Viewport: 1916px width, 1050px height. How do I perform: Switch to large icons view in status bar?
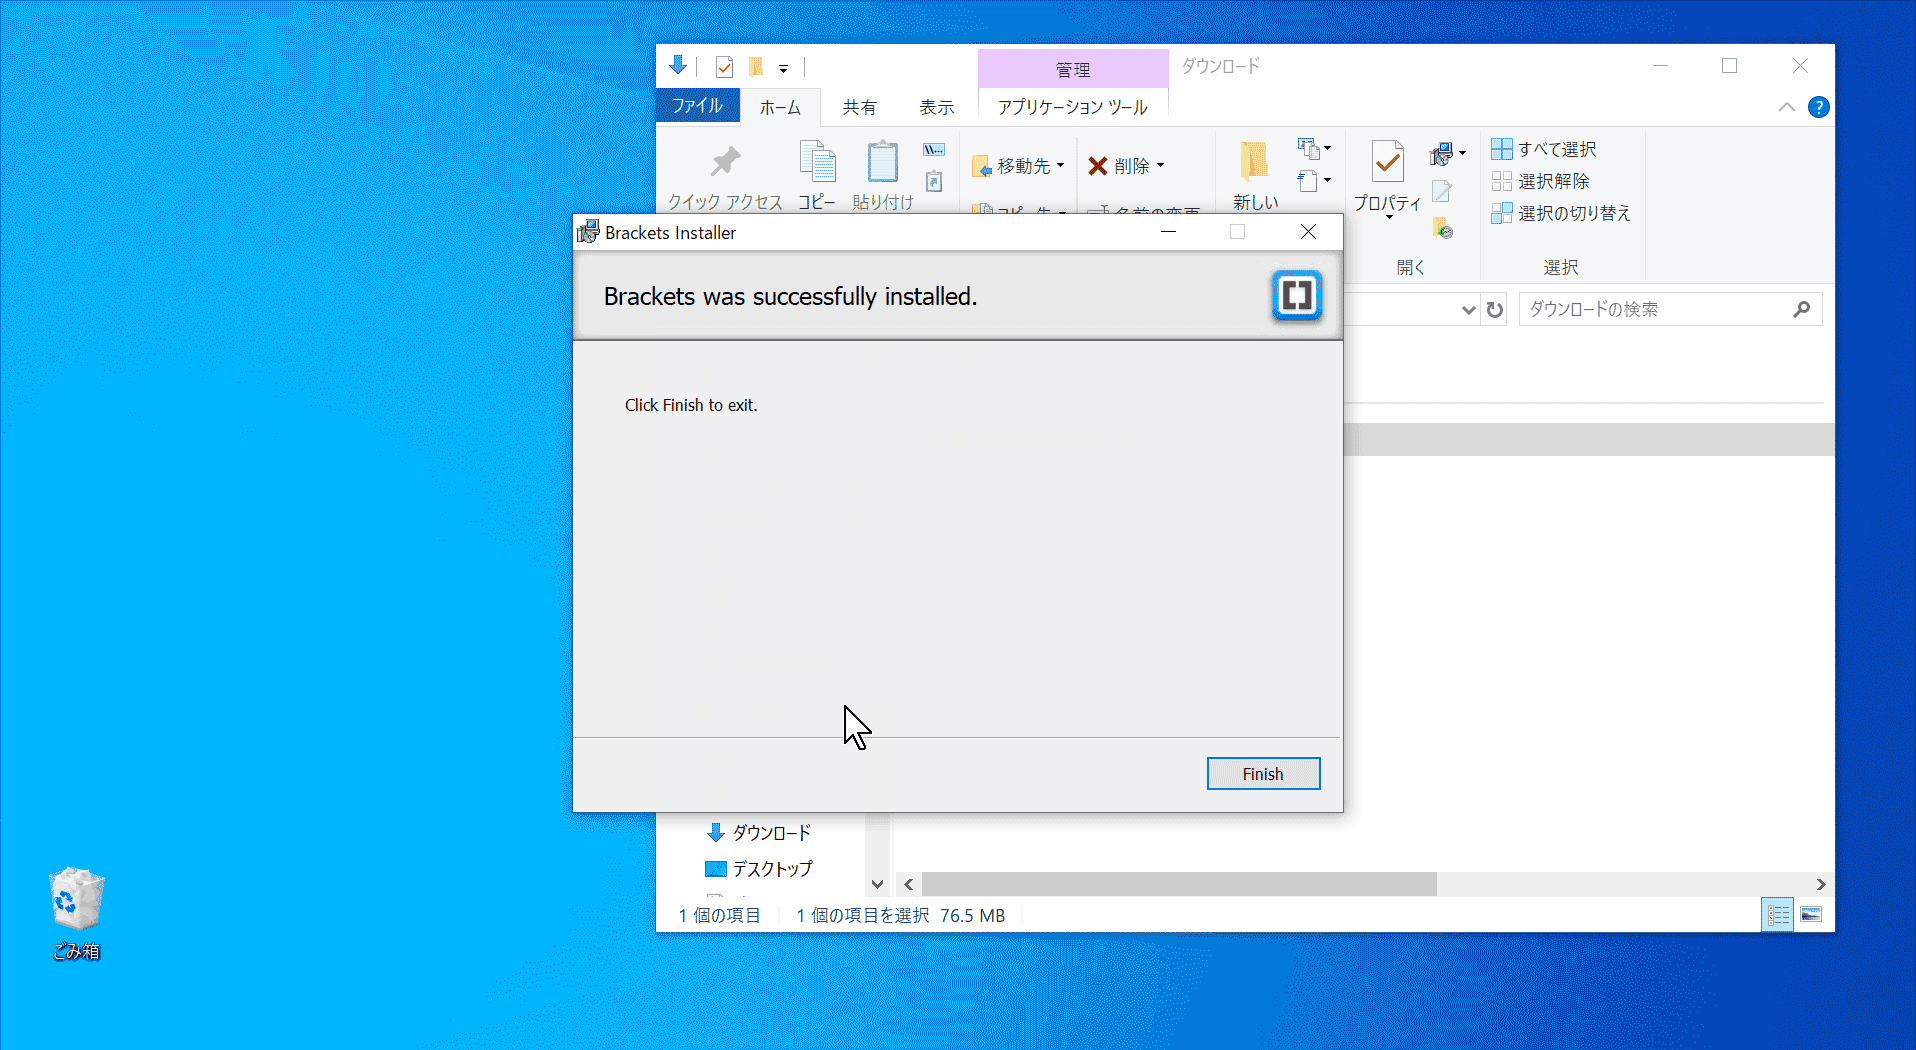pyautogui.click(x=1811, y=915)
